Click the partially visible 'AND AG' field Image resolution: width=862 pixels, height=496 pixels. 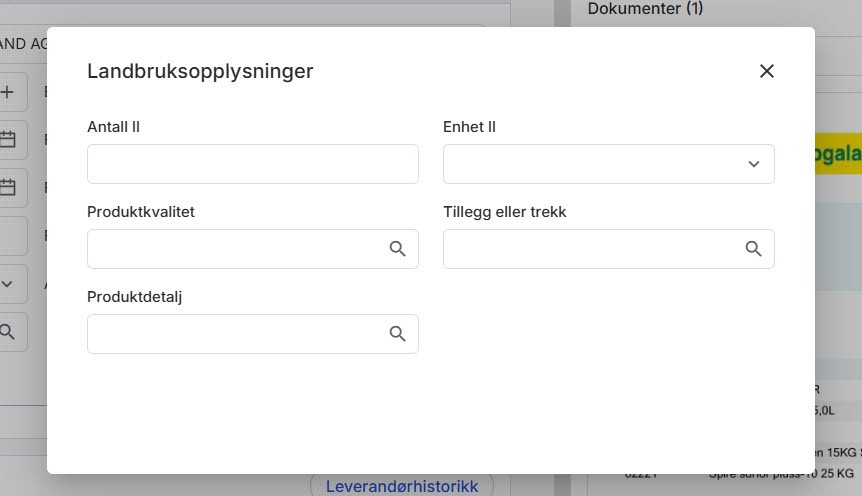pyautogui.click(x=24, y=43)
